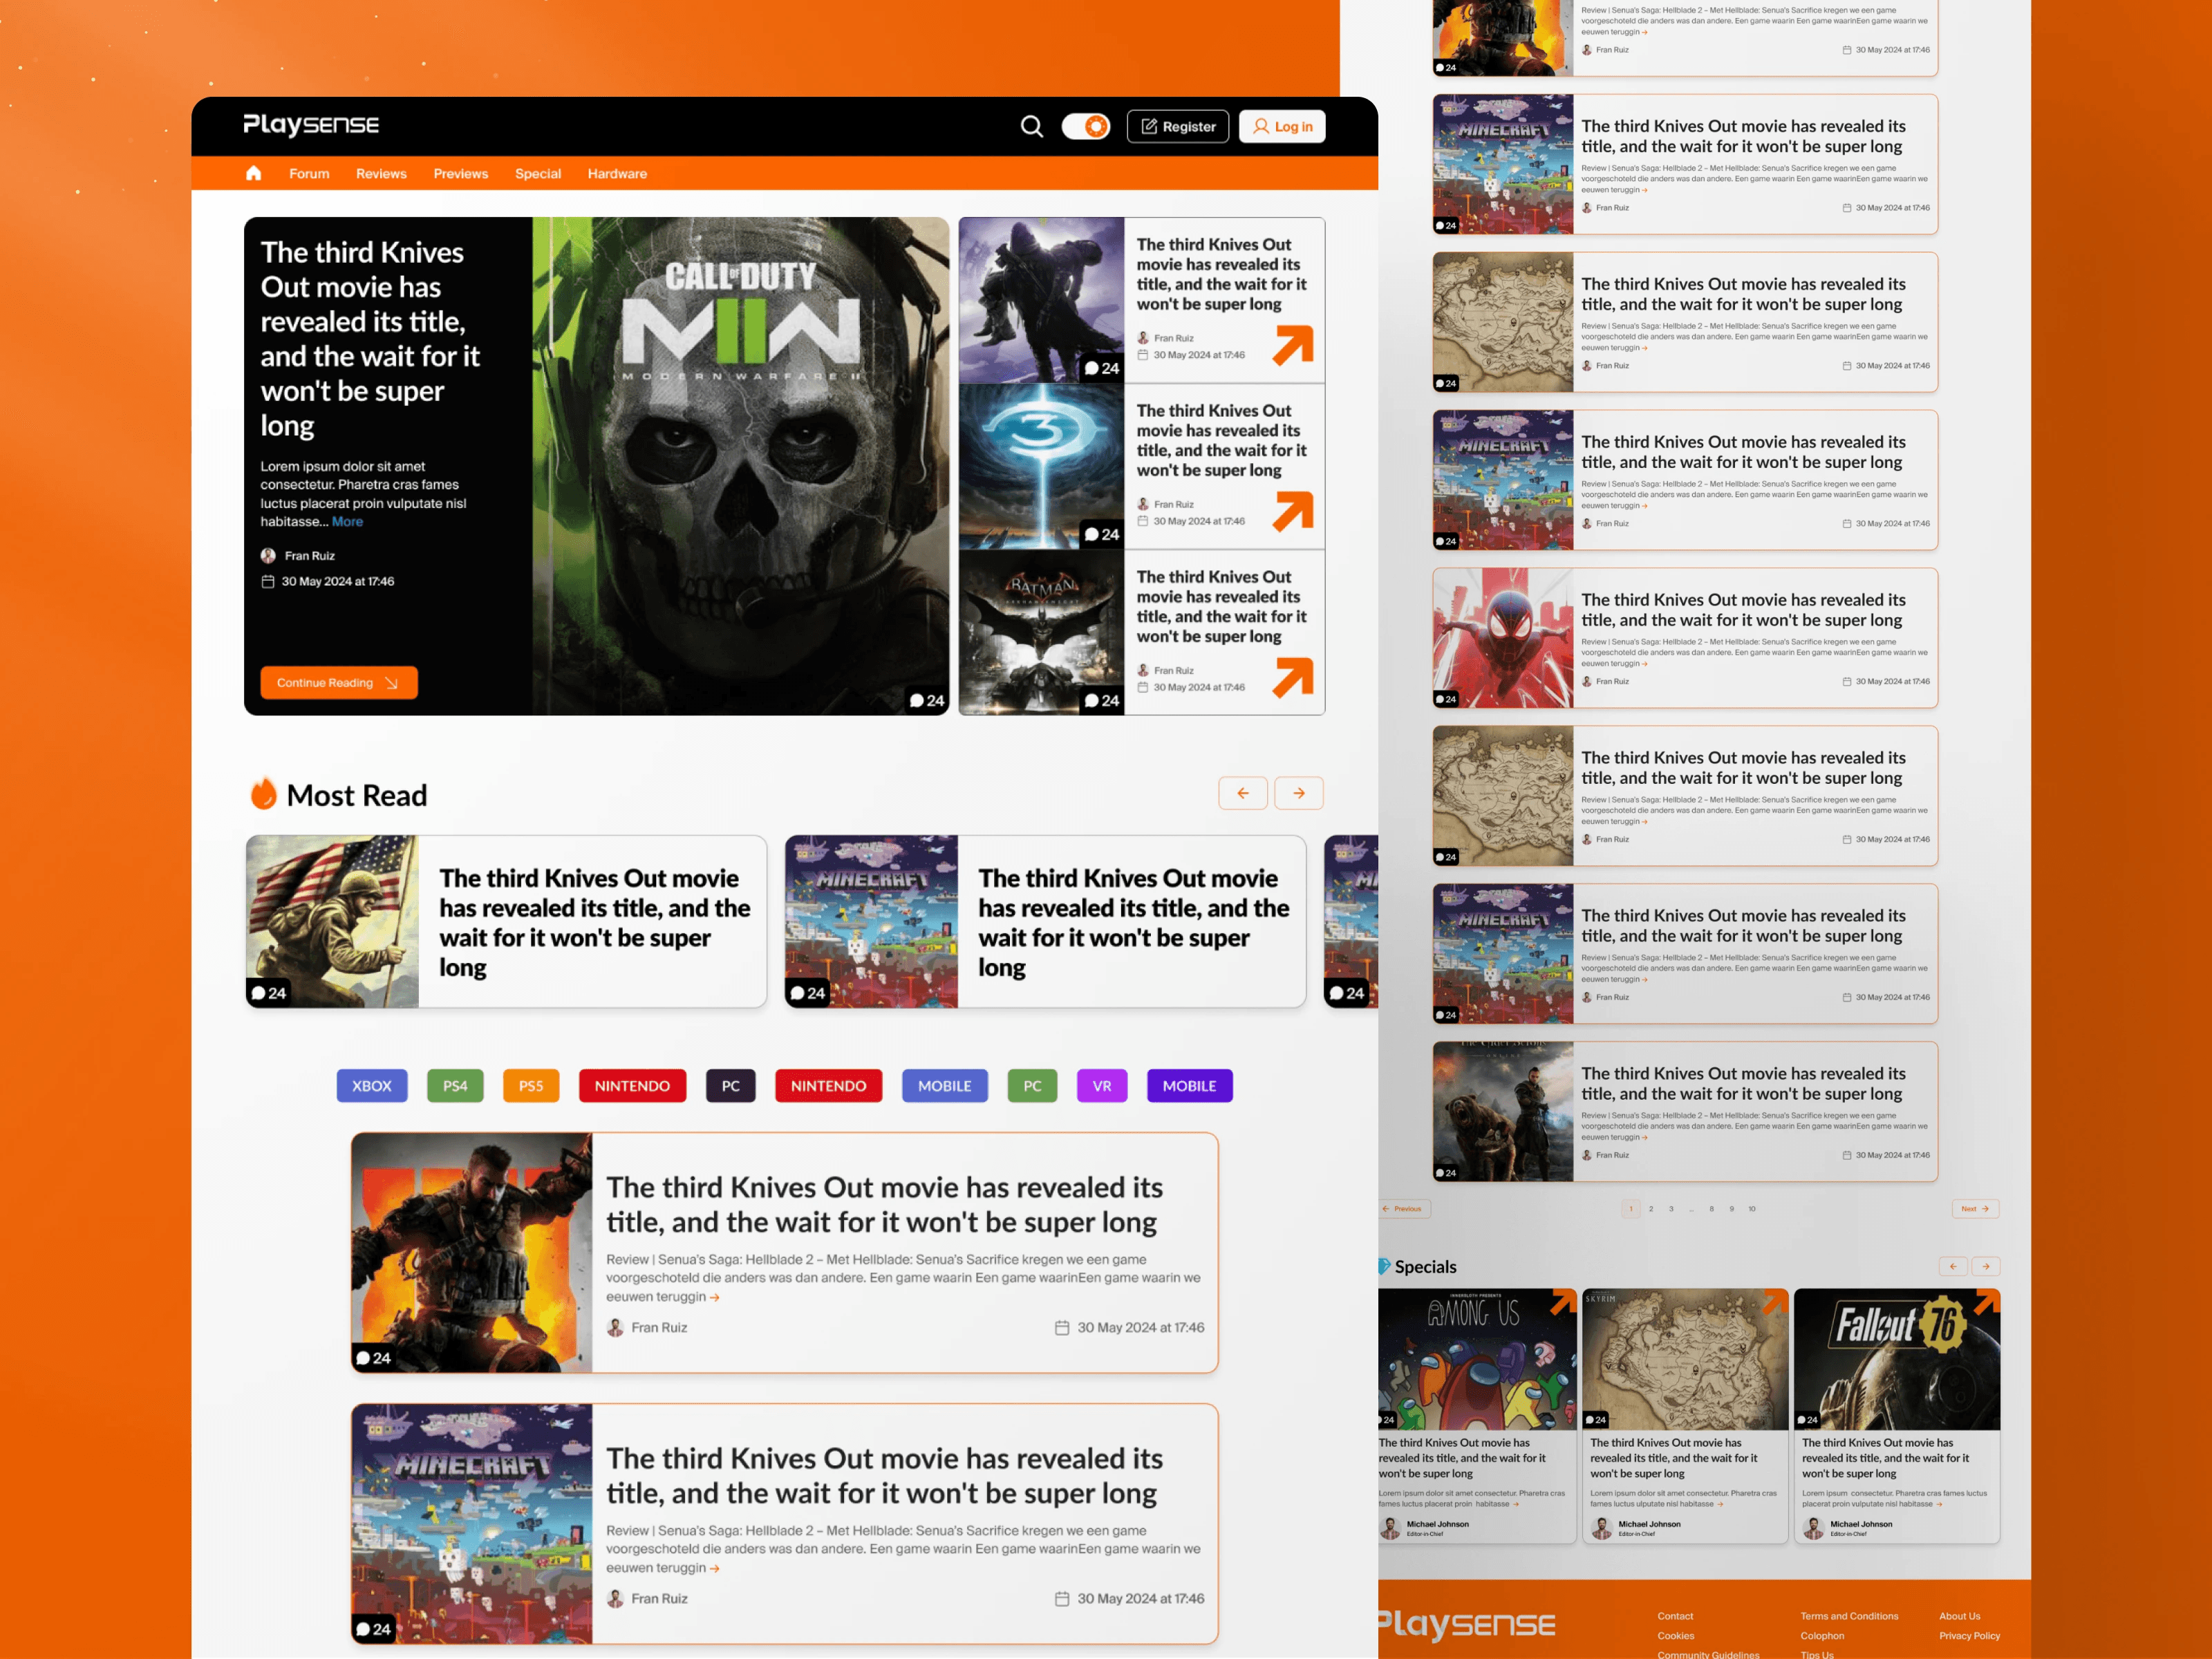This screenshot has height=1659, width=2212.
Task: Show next Most Read articles with right arrow
Action: tap(1299, 793)
